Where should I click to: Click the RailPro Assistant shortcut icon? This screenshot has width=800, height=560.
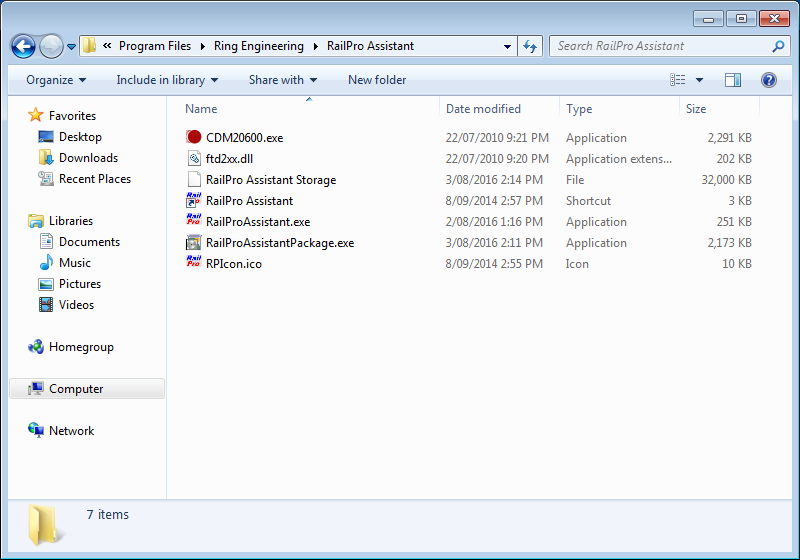tap(194, 201)
